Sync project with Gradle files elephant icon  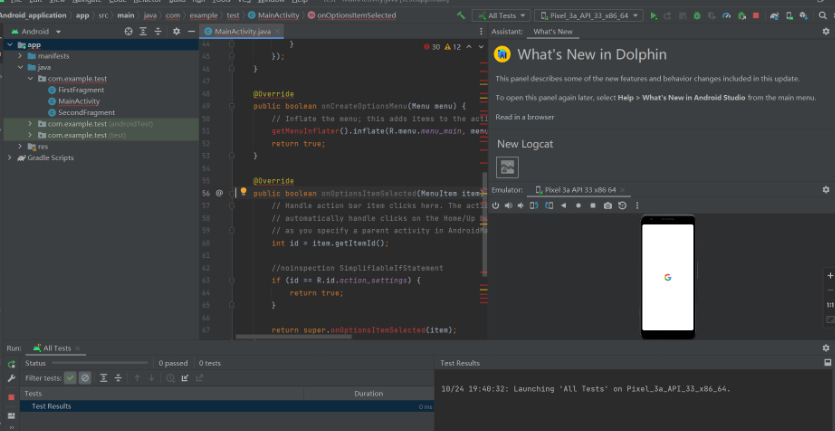[x=774, y=16]
